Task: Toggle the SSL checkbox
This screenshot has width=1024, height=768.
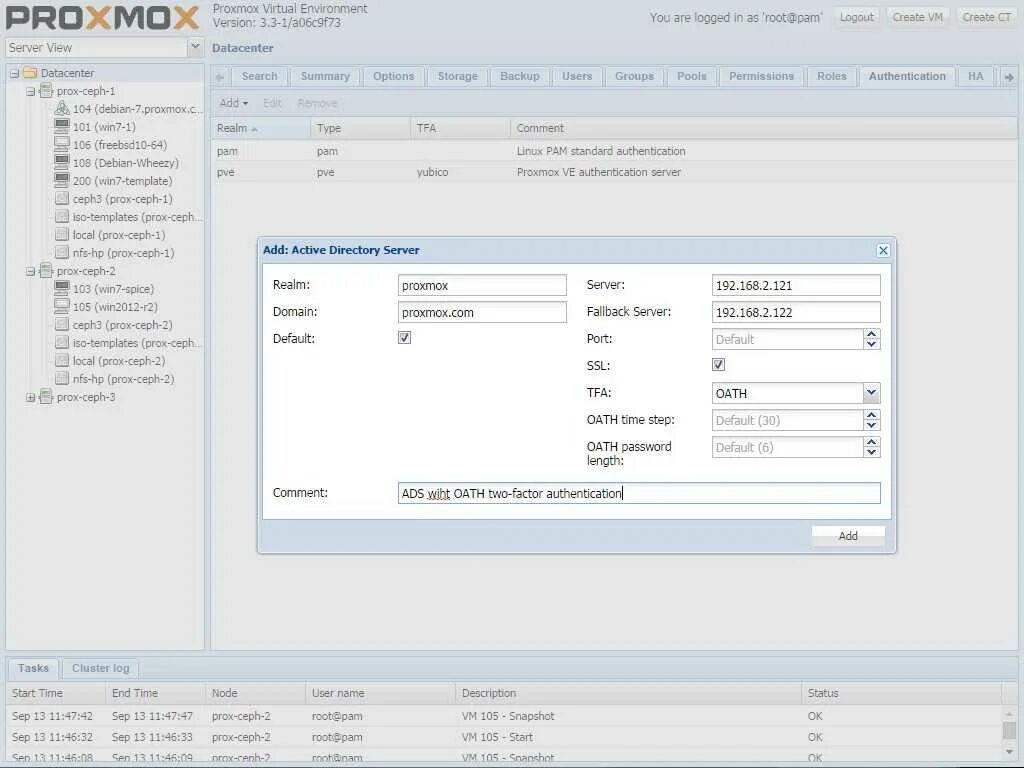Action: pos(718,364)
